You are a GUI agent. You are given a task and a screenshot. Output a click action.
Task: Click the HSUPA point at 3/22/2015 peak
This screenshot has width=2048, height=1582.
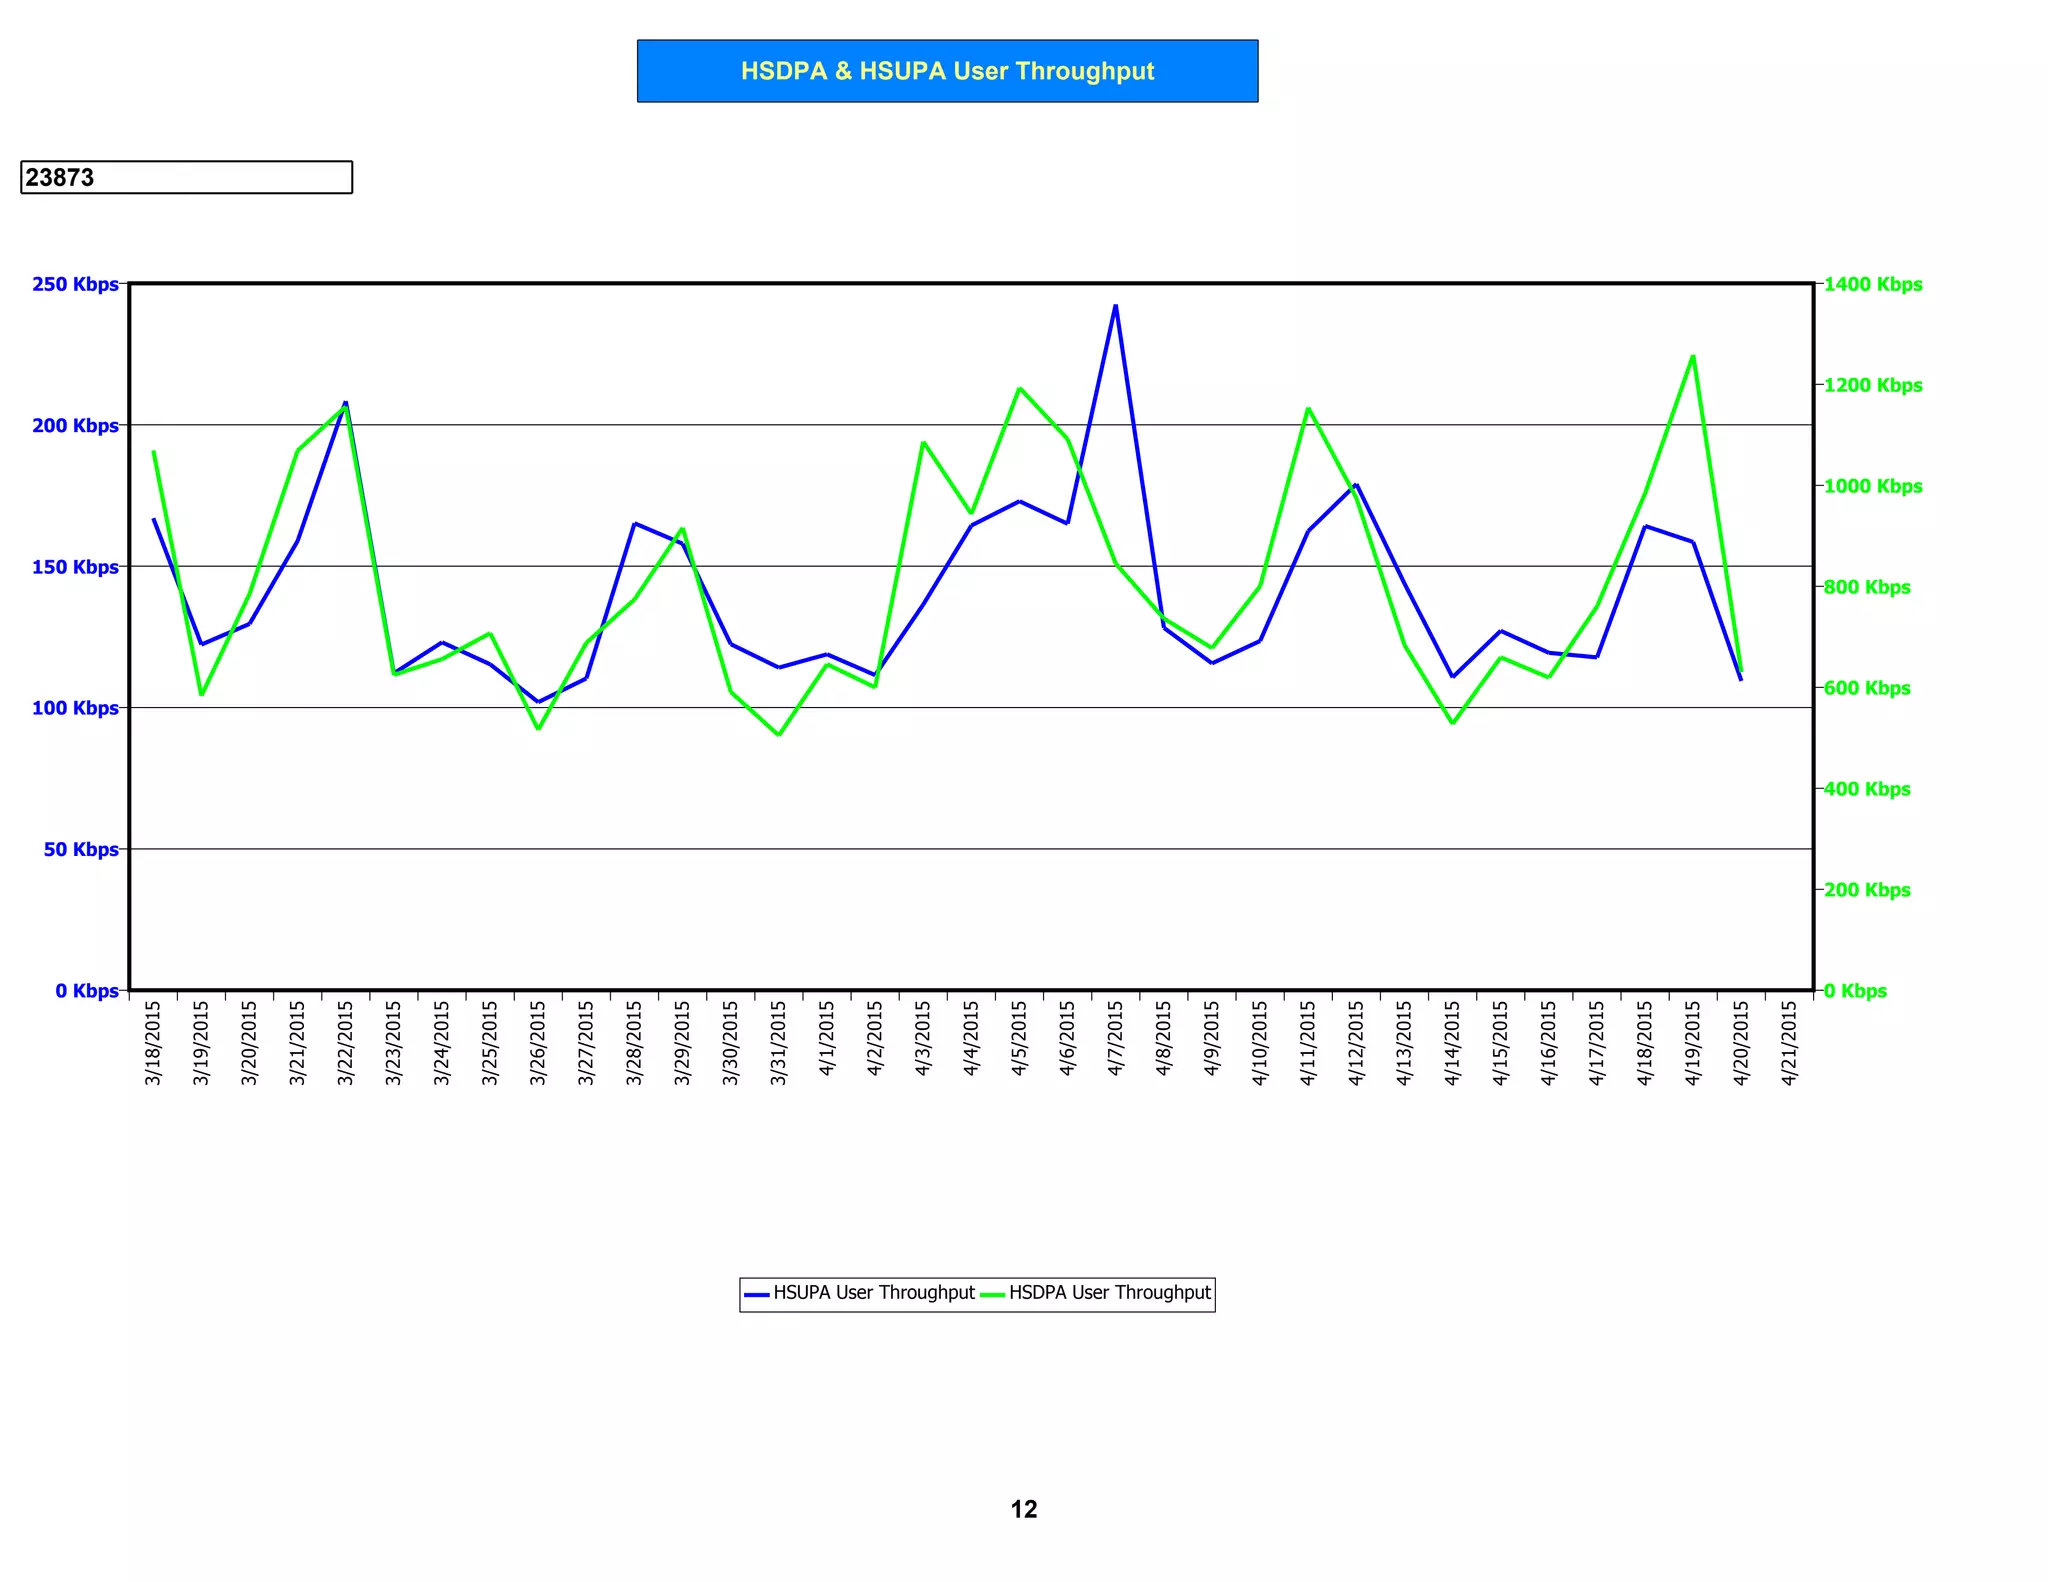click(346, 403)
